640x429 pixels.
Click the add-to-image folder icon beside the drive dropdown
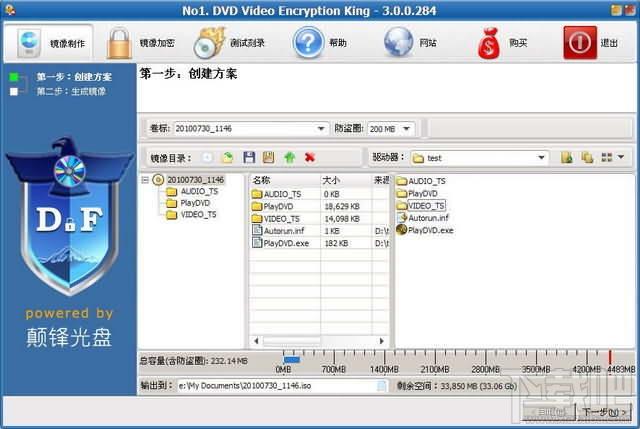(x=567, y=158)
